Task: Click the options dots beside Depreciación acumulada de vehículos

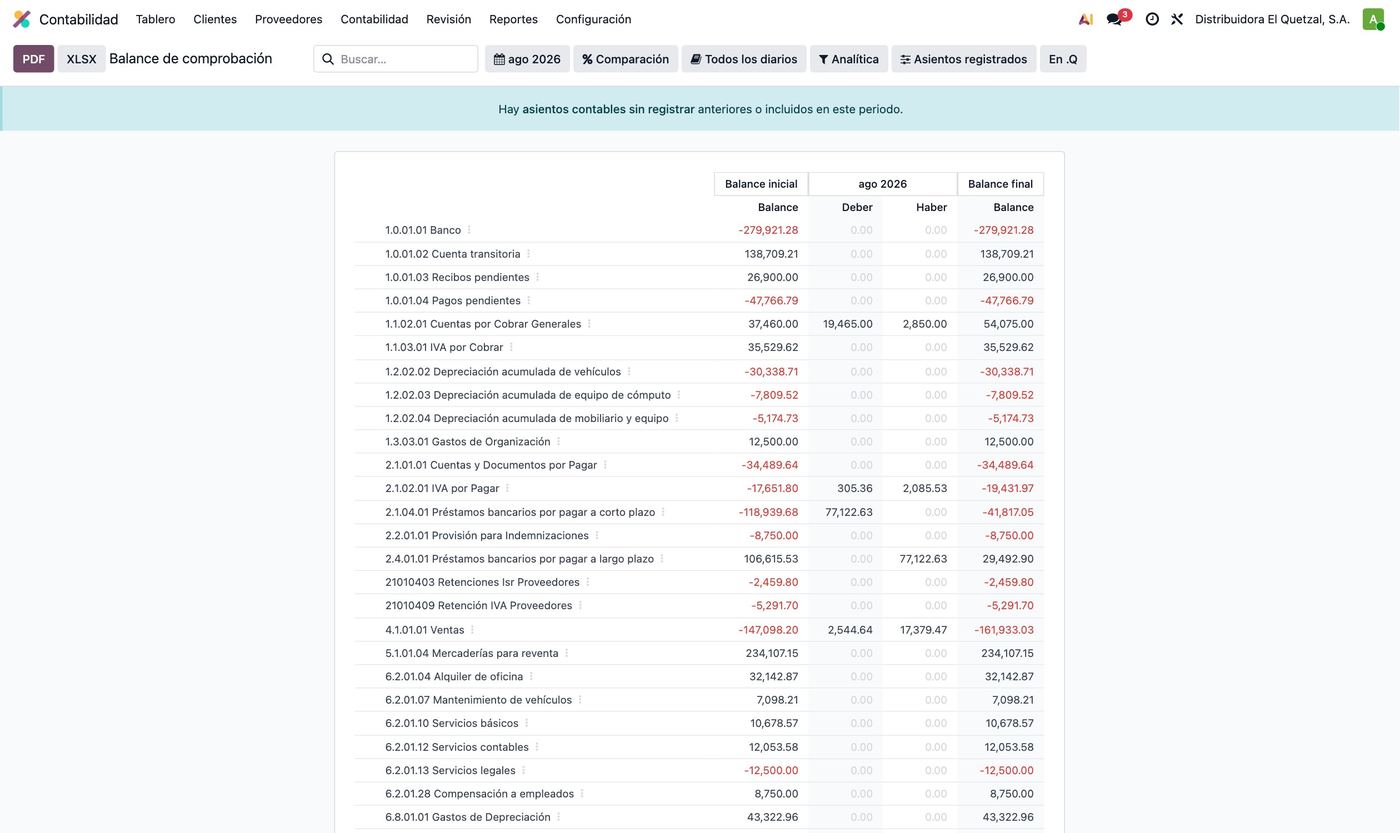Action: pos(628,372)
